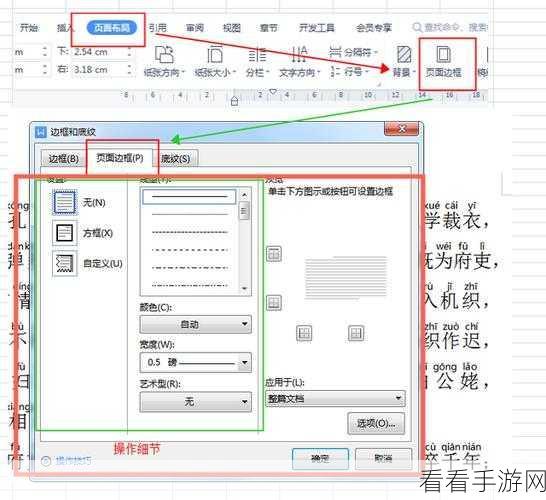The height and width of the screenshot is (500, 546).
Task: Open the 底纹(S) shading tab
Action: point(176,159)
